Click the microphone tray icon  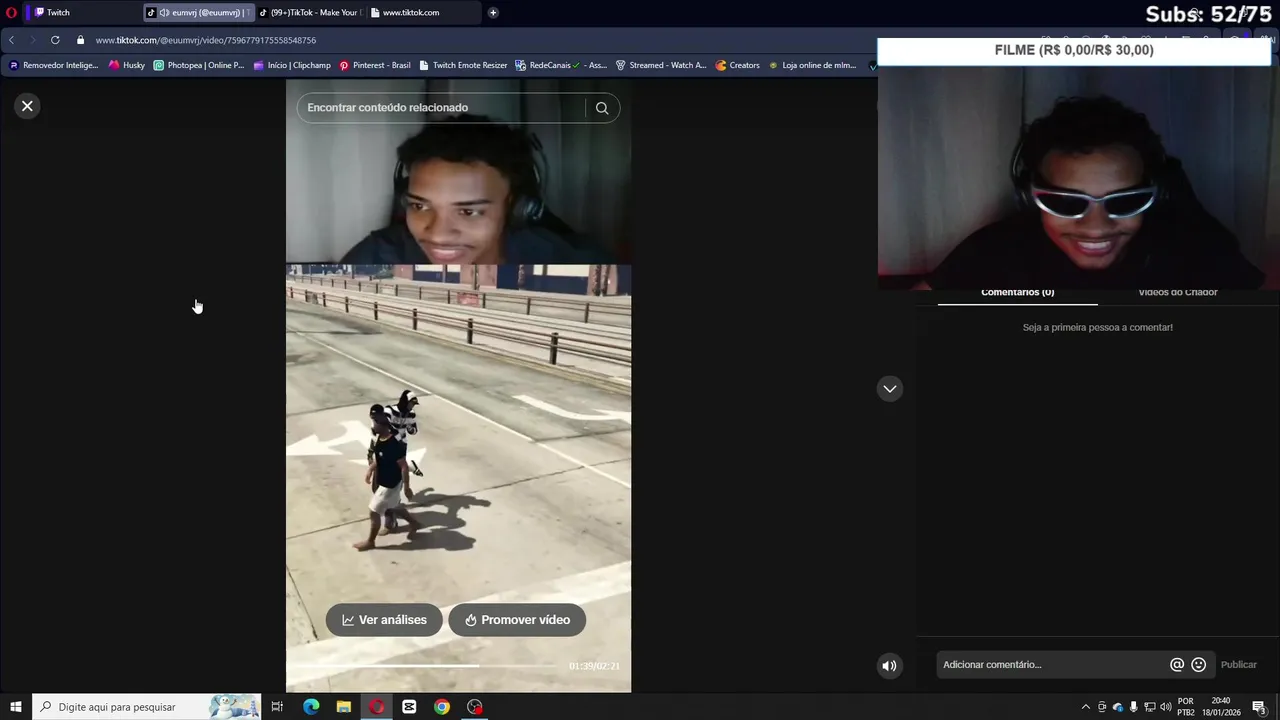[x=1134, y=707]
